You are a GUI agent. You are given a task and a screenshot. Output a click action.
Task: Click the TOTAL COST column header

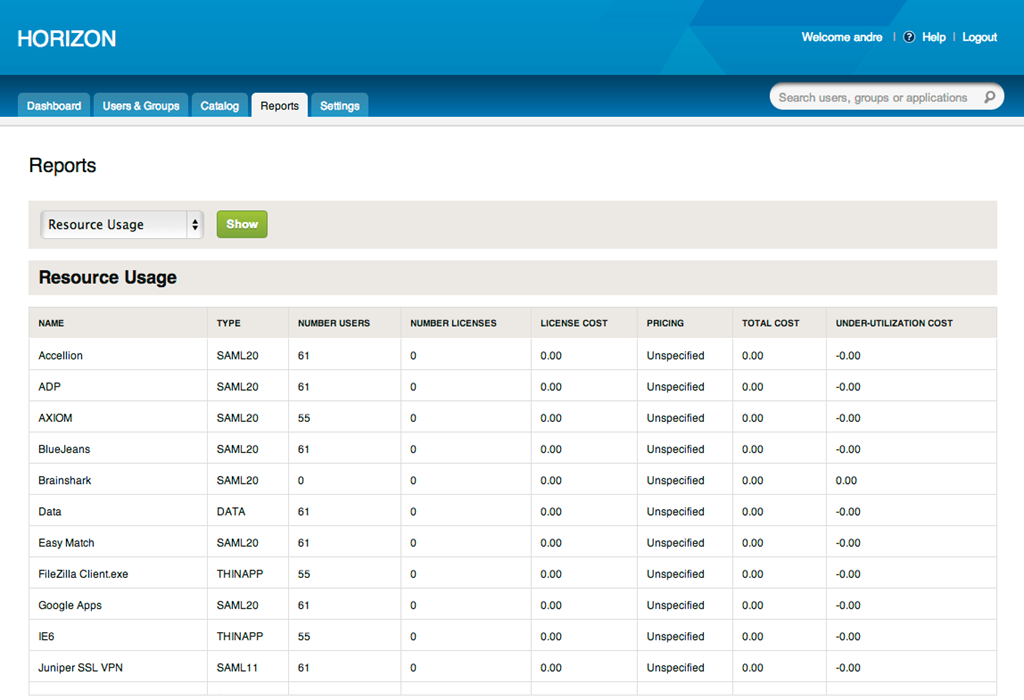pos(770,323)
